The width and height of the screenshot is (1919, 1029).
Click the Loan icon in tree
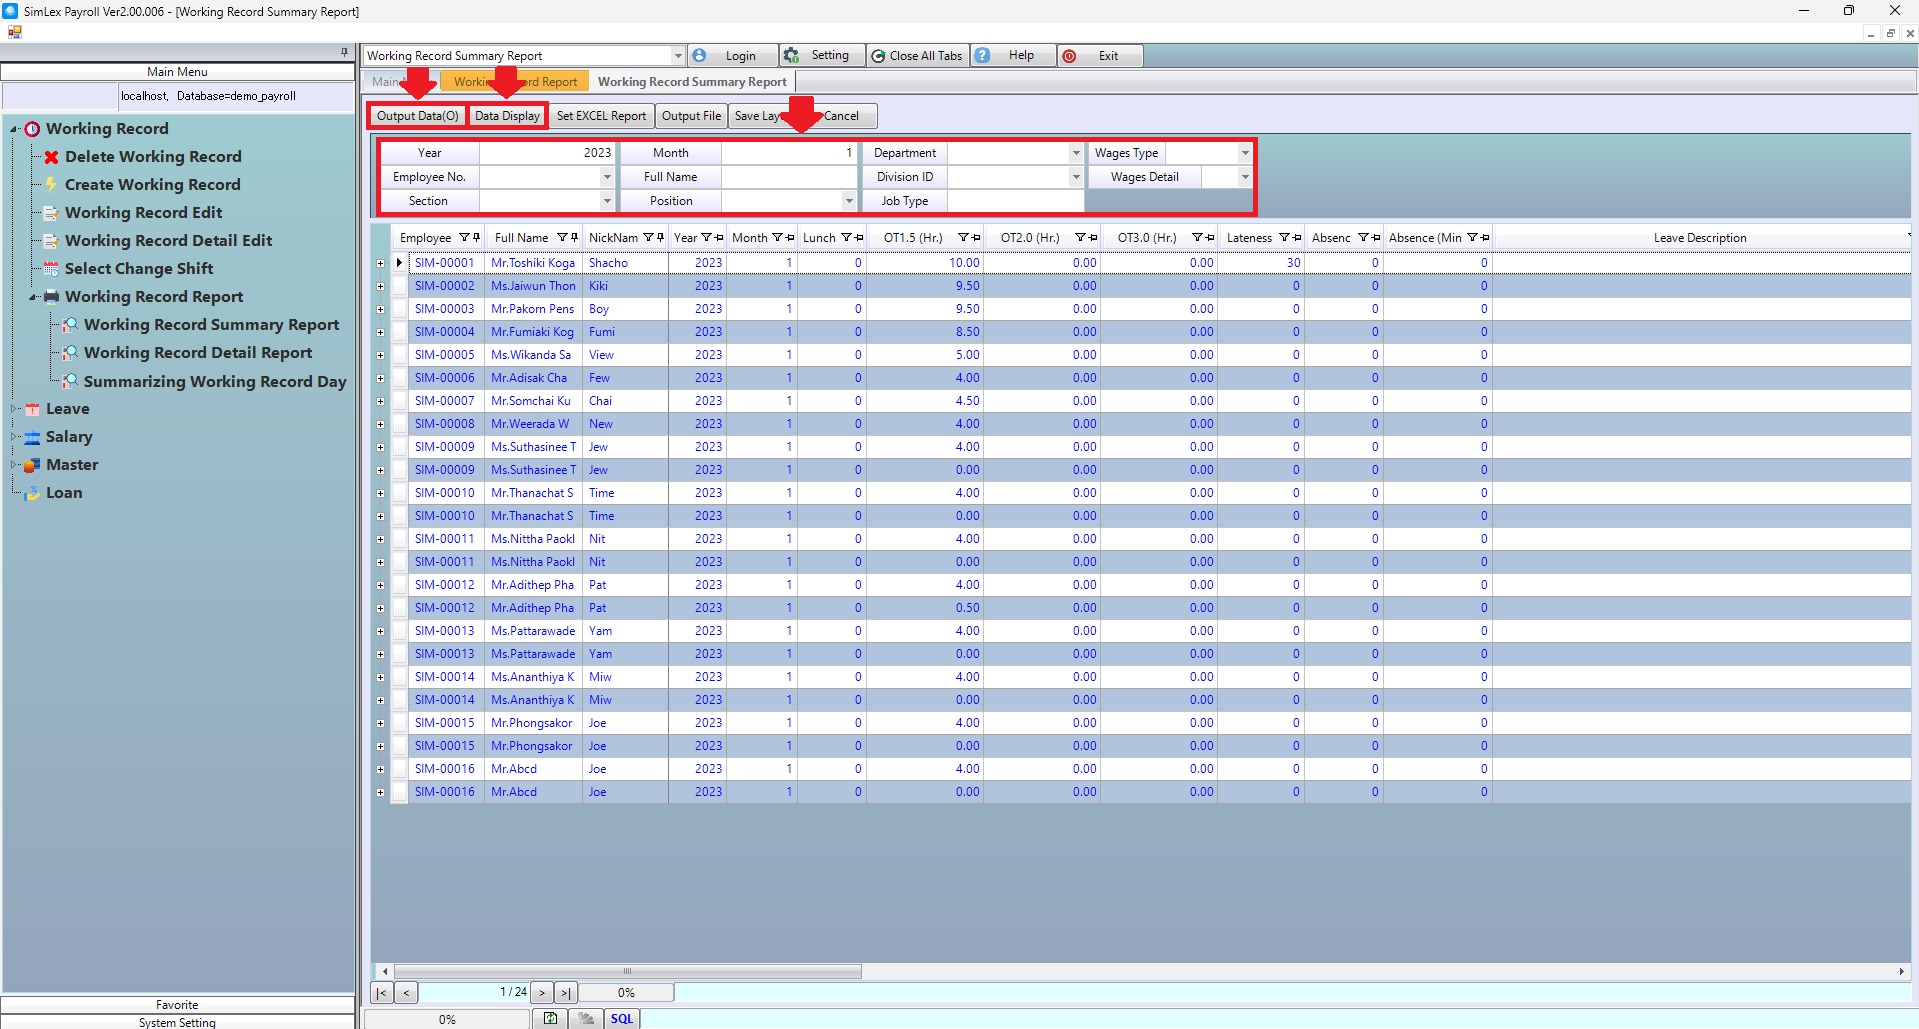coord(32,493)
